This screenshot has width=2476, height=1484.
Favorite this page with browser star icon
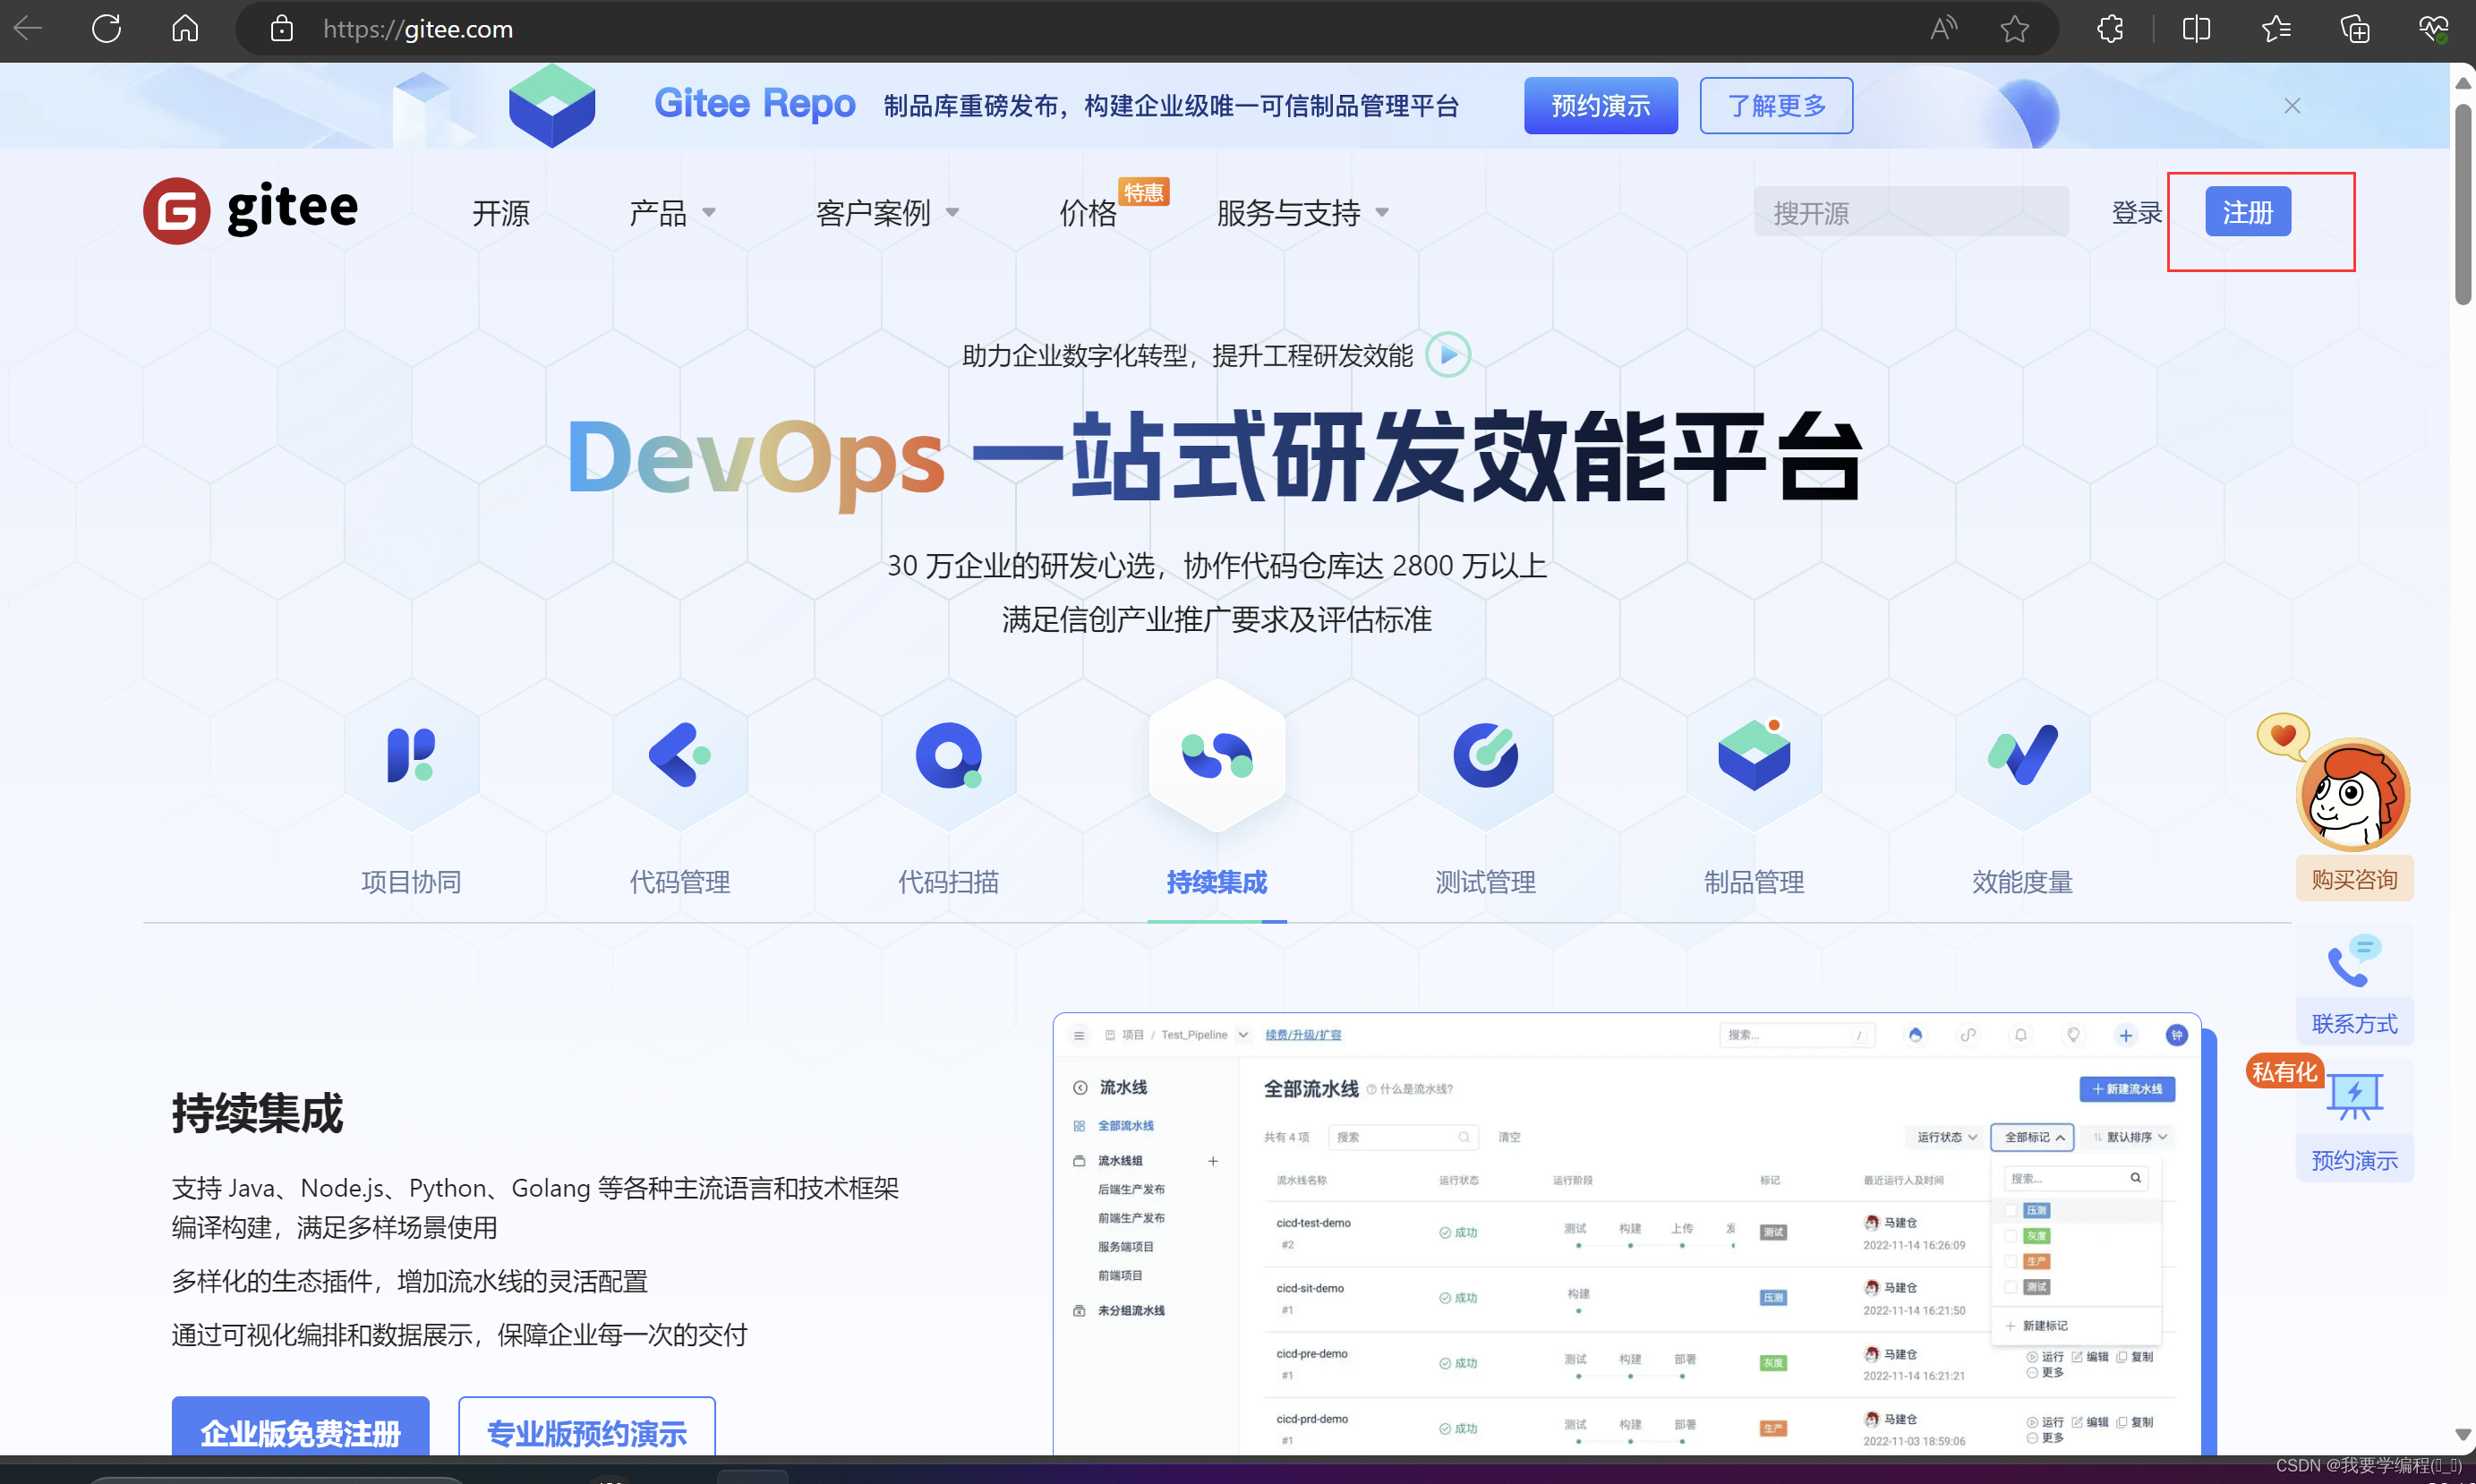point(2014,29)
